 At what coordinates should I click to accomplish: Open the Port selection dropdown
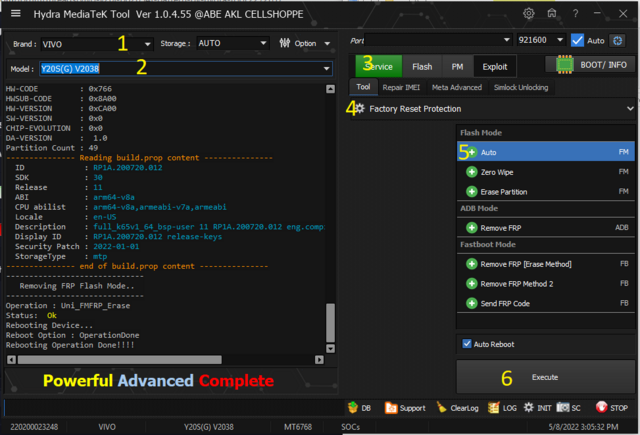point(438,40)
